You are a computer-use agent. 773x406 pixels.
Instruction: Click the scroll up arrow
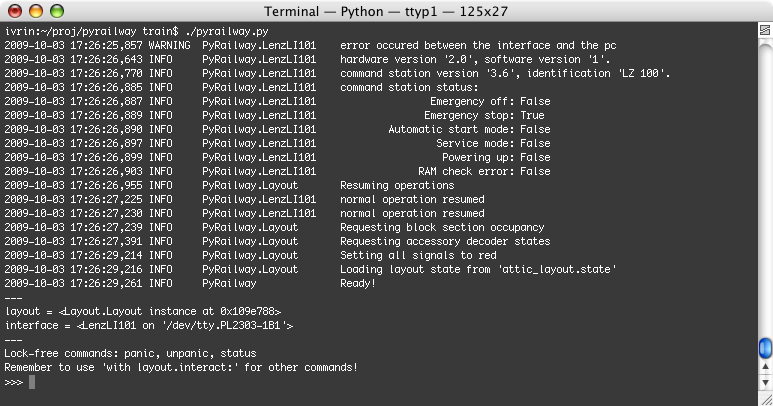click(765, 367)
